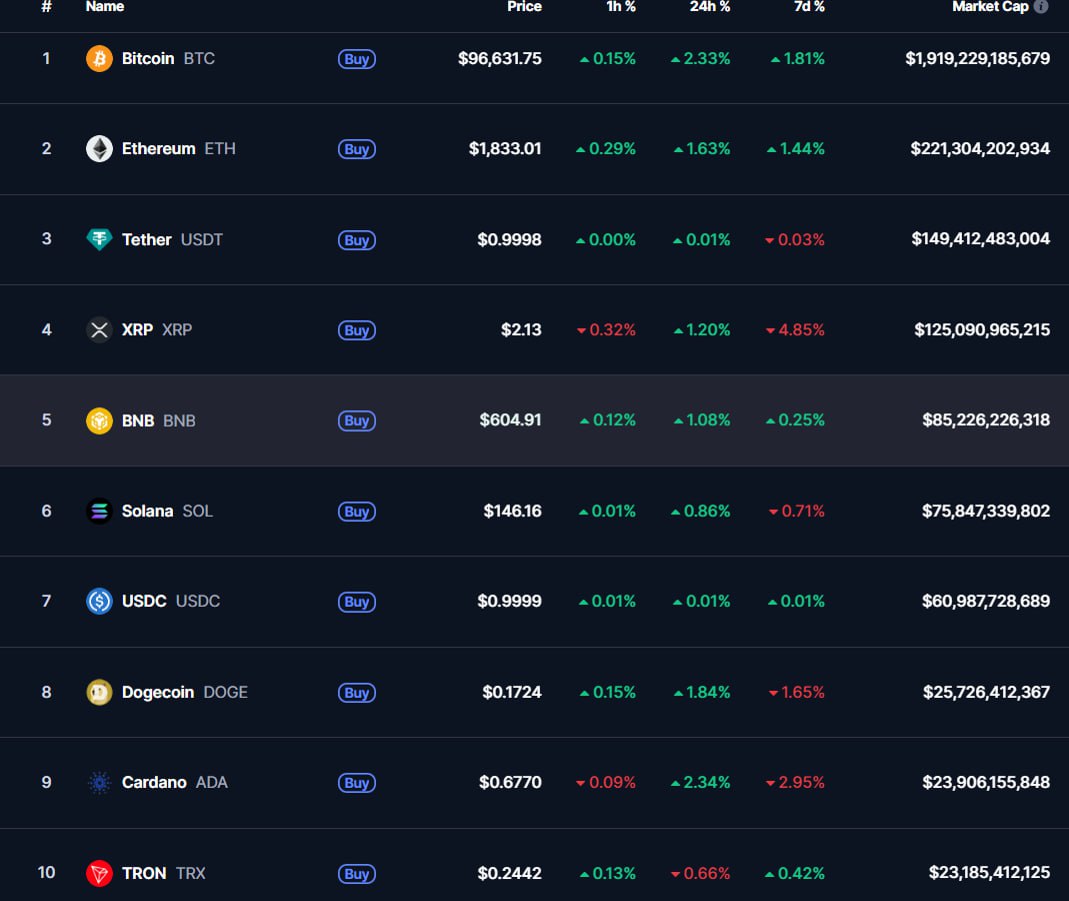Click the Solana logo icon
This screenshot has width=1069, height=901.
(x=99, y=511)
